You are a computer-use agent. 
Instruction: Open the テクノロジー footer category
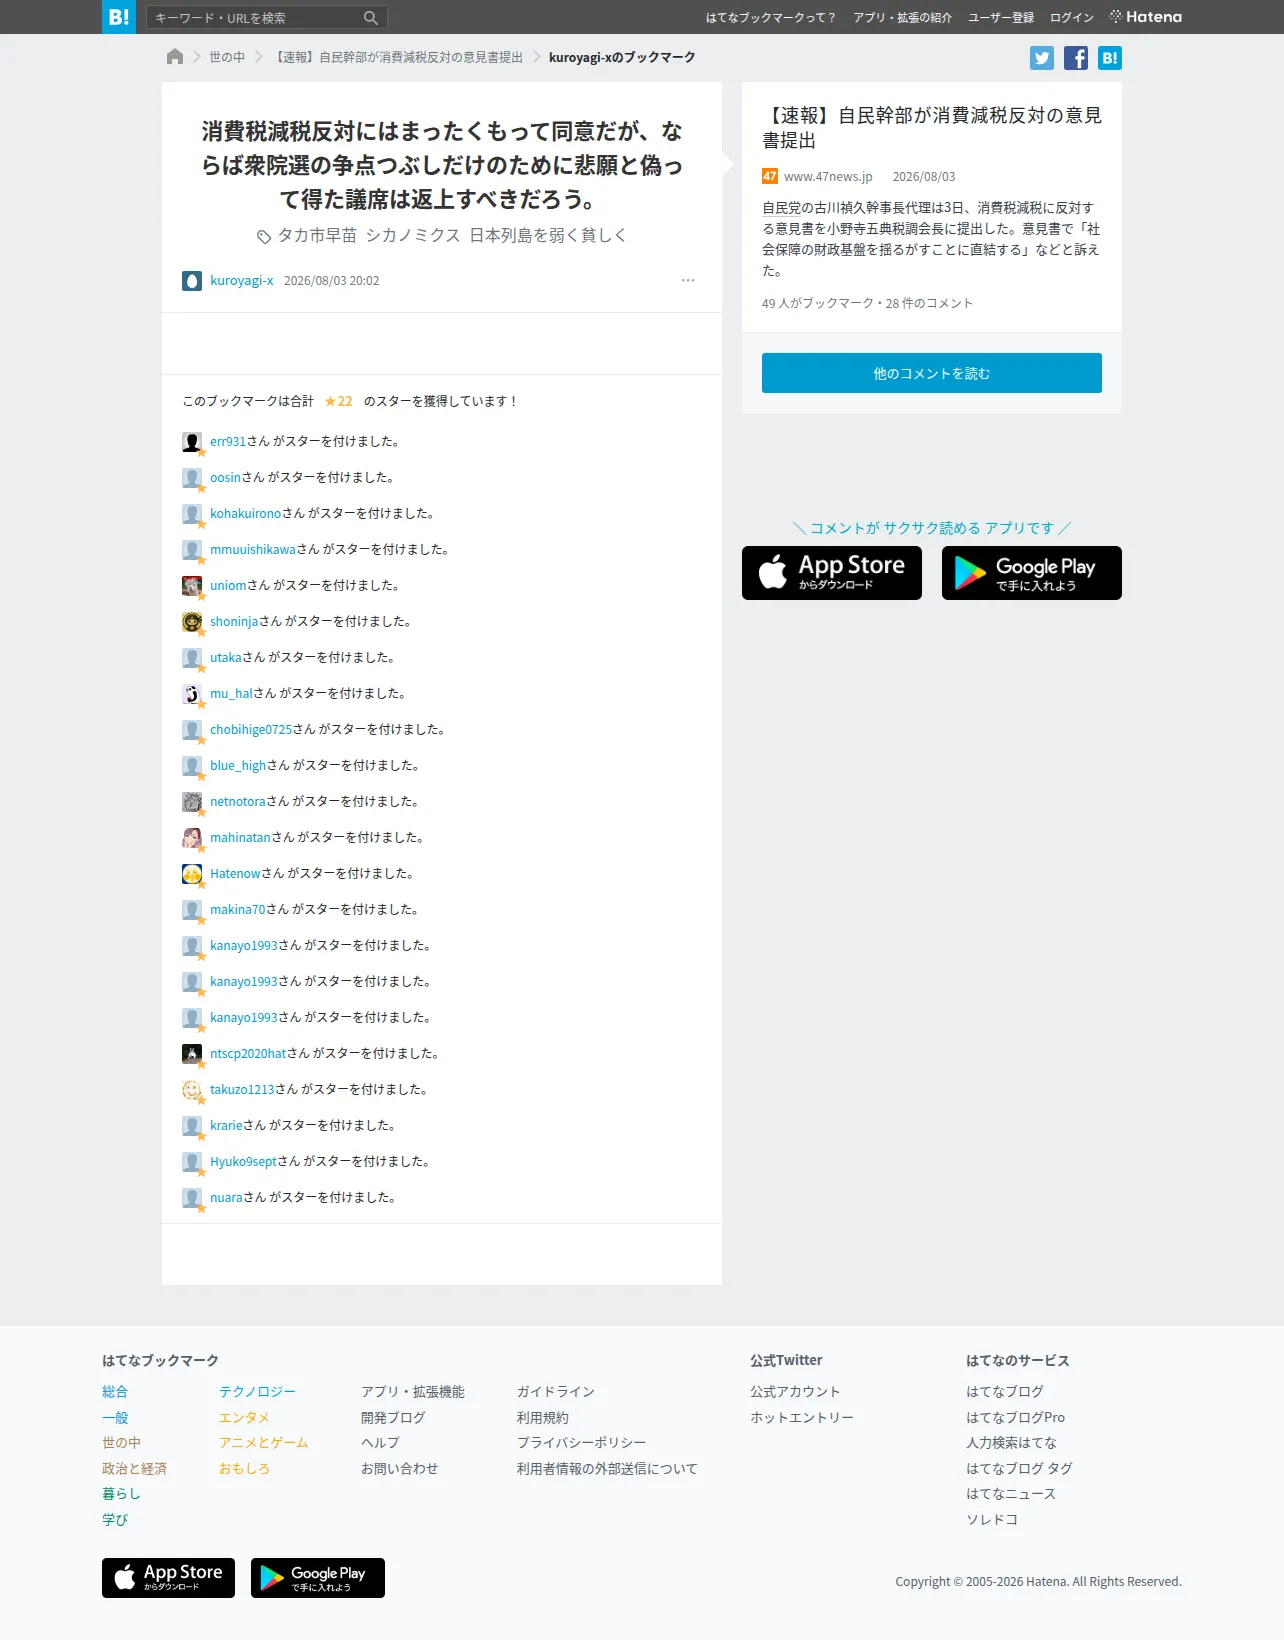[x=258, y=1392]
